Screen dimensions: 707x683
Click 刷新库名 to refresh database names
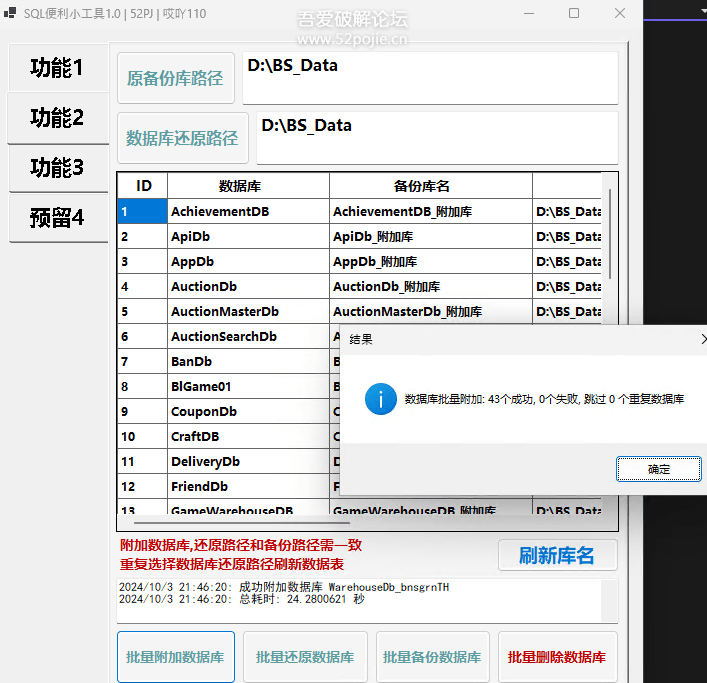557,555
